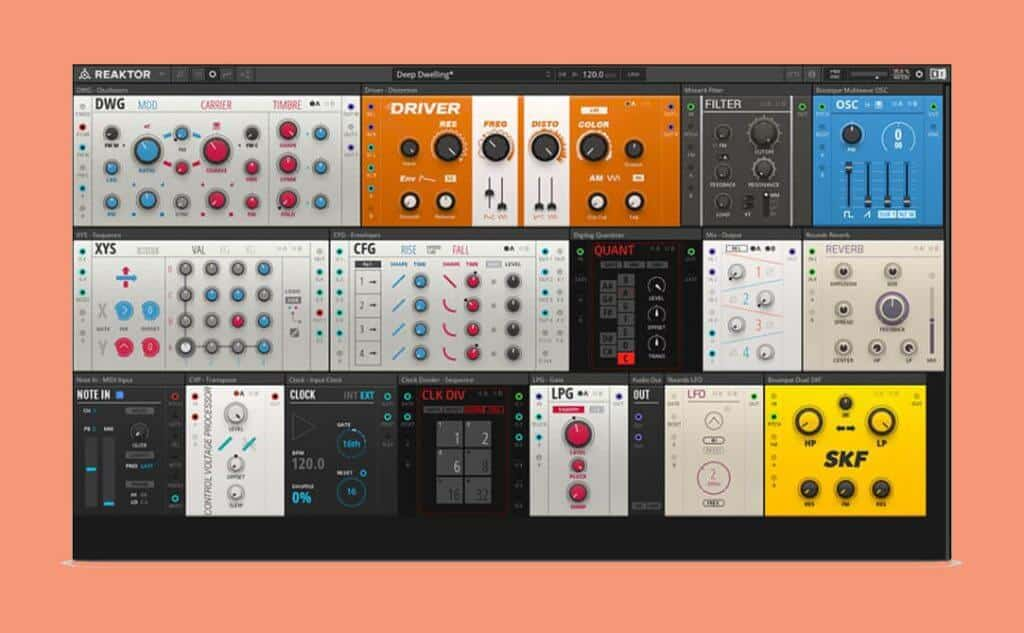
Task: Toggle the C note in Quant module
Action: (626, 358)
